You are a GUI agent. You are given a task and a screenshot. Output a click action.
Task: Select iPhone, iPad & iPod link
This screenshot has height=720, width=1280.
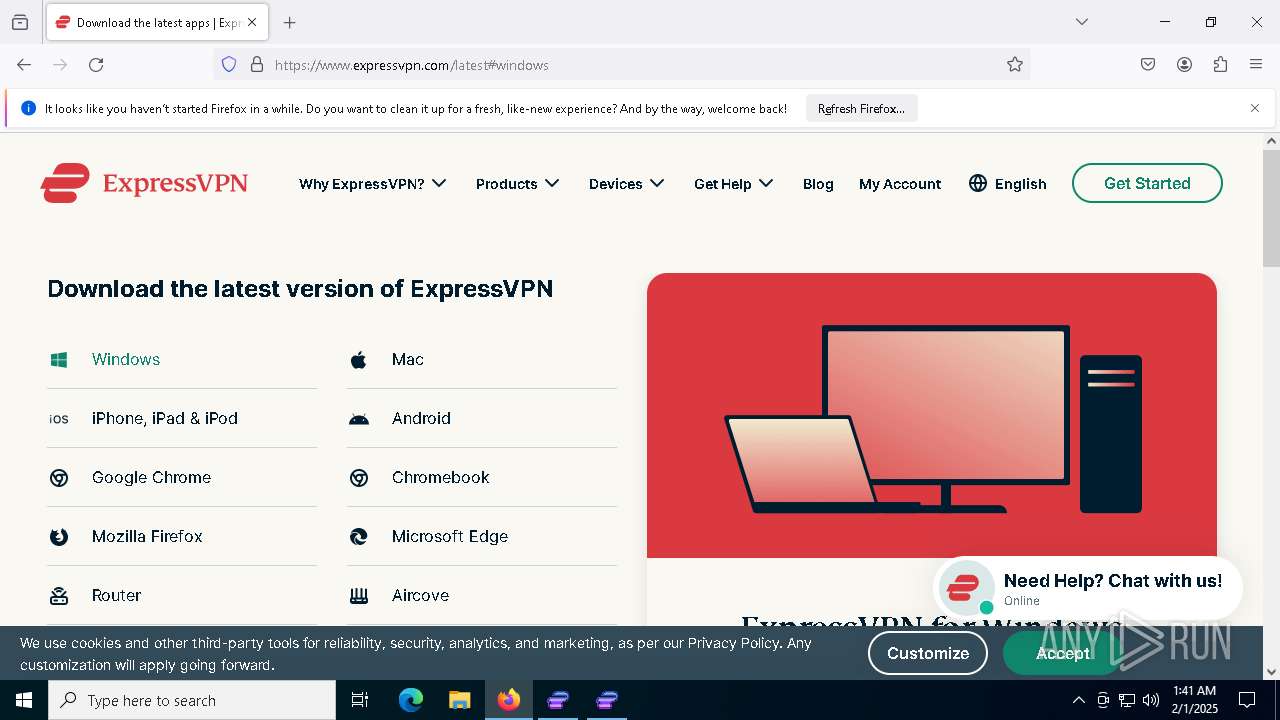click(165, 419)
